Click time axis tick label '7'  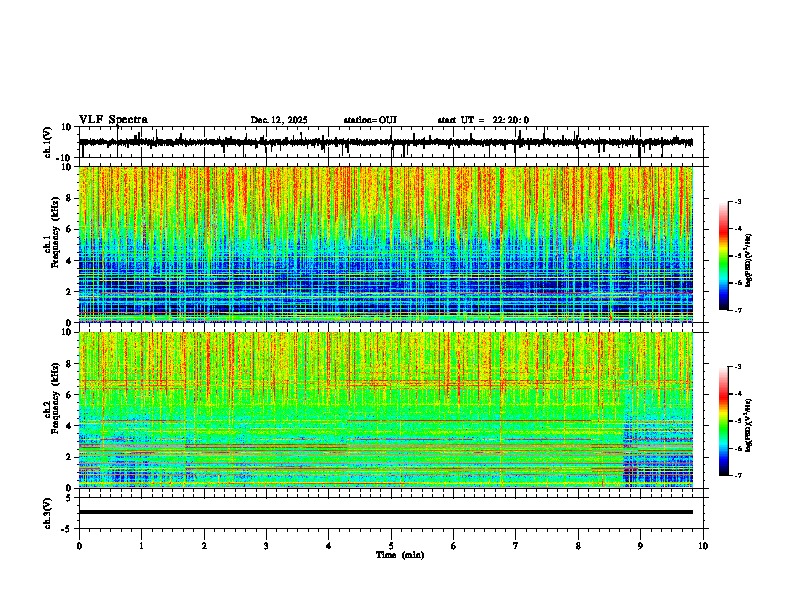pyautogui.click(x=516, y=546)
